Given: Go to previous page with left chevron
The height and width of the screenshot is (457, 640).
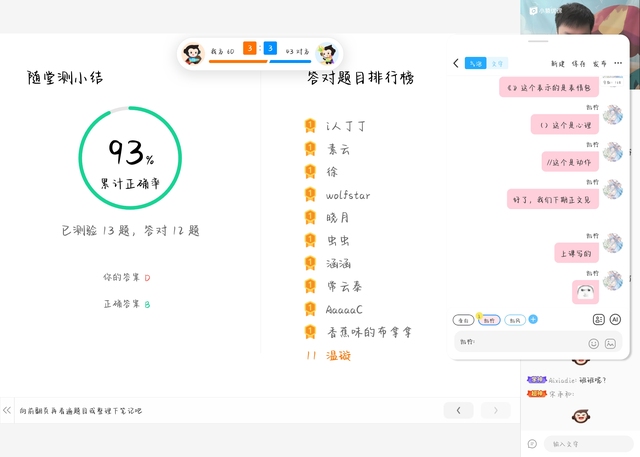Looking at the screenshot, I should click(x=458, y=410).
